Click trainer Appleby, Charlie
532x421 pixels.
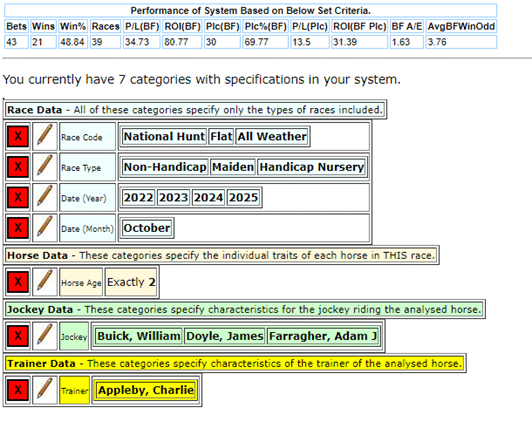(146, 390)
